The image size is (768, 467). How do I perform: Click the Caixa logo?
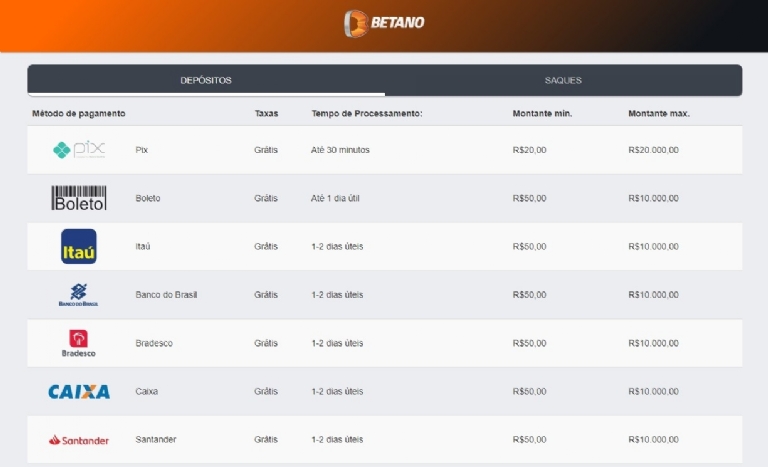[78, 391]
